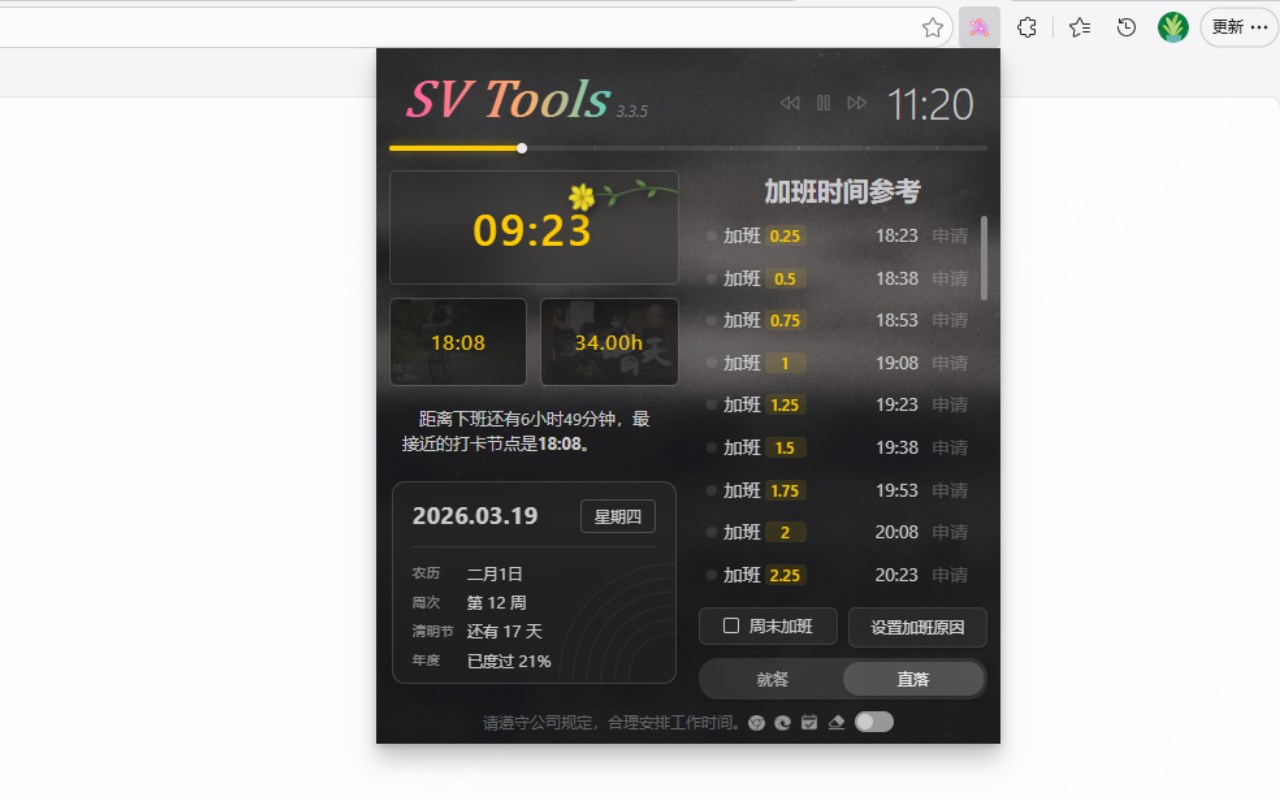Image resolution: width=1280 pixels, height=800 pixels.
Task: Click the 19:23 overtime end time
Action: pos(897,405)
